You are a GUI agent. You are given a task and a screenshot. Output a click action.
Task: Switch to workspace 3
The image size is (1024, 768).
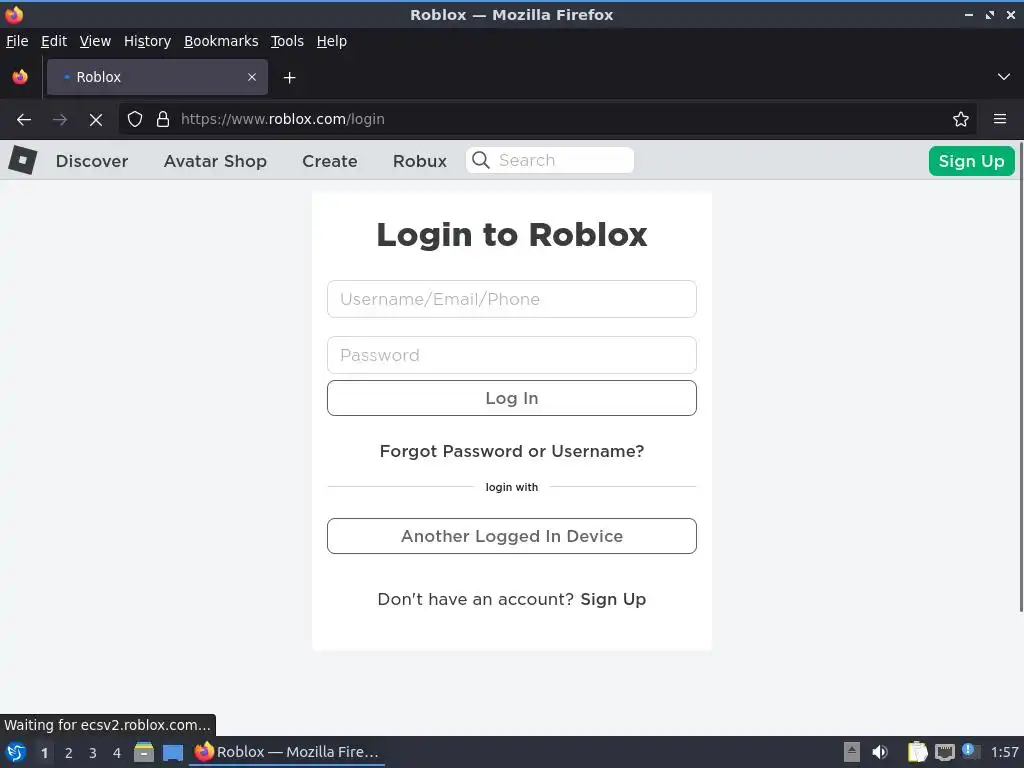[93, 753]
